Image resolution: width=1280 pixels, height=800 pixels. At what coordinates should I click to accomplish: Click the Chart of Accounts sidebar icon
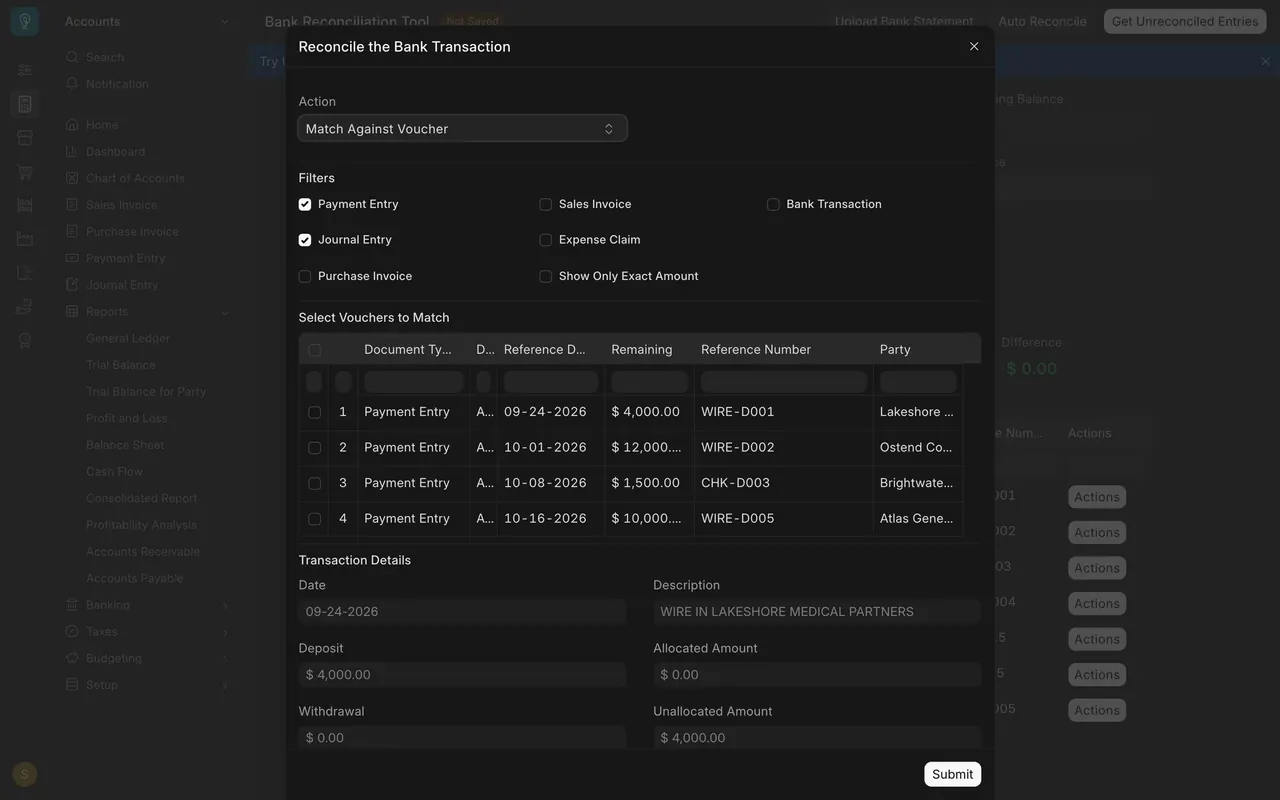point(72,178)
